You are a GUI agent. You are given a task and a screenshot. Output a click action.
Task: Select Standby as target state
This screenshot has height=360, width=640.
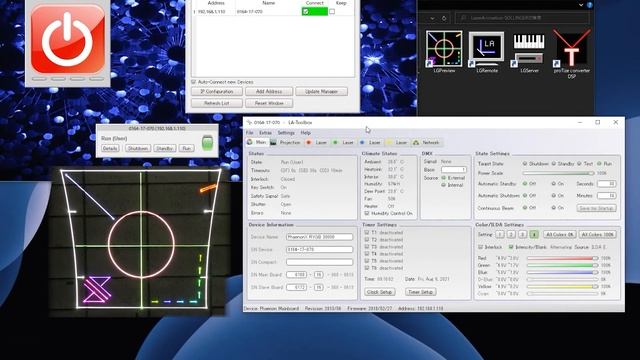[553, 164]
